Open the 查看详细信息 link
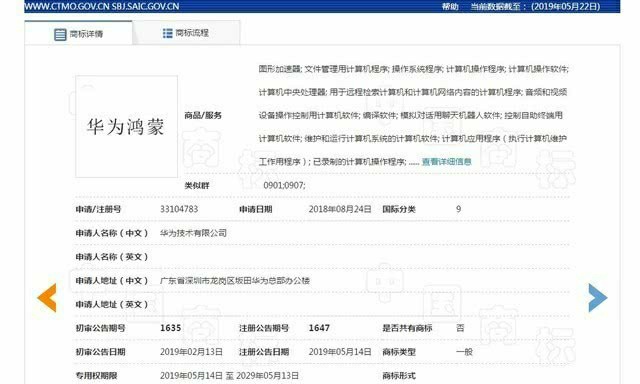 [x=447, y=162]
